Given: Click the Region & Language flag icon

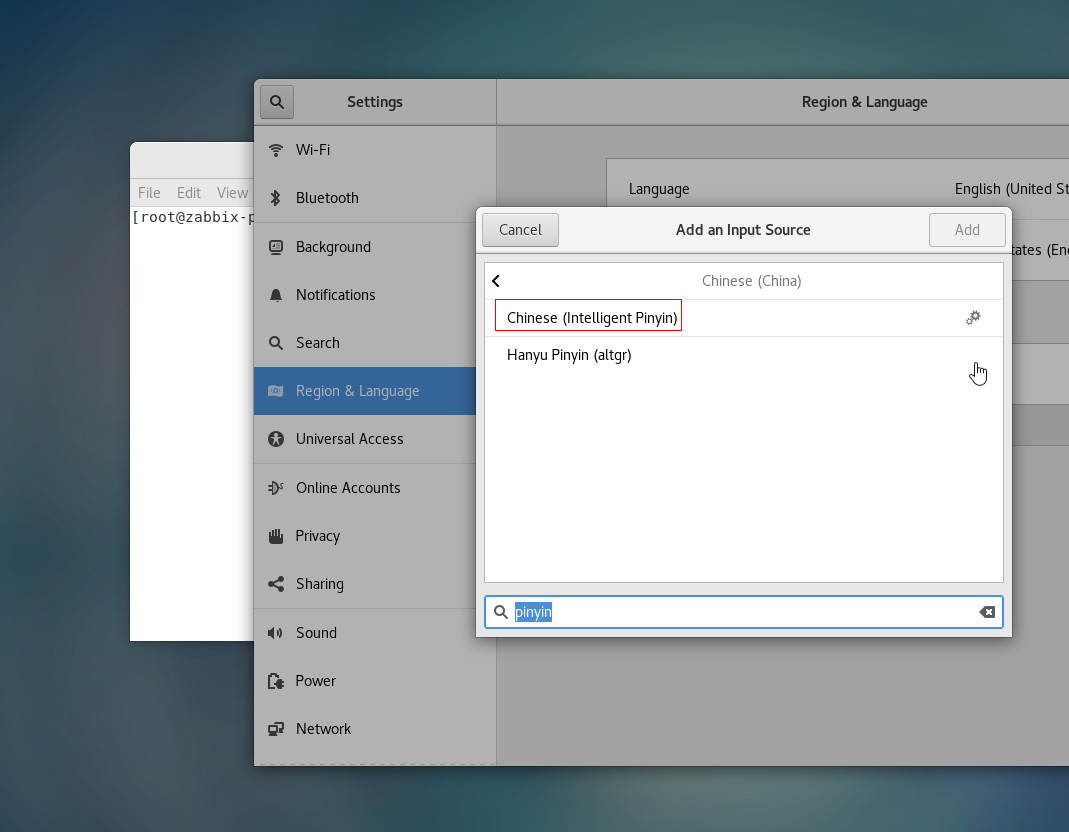Looking at the screenshot, I should [275, 391].
